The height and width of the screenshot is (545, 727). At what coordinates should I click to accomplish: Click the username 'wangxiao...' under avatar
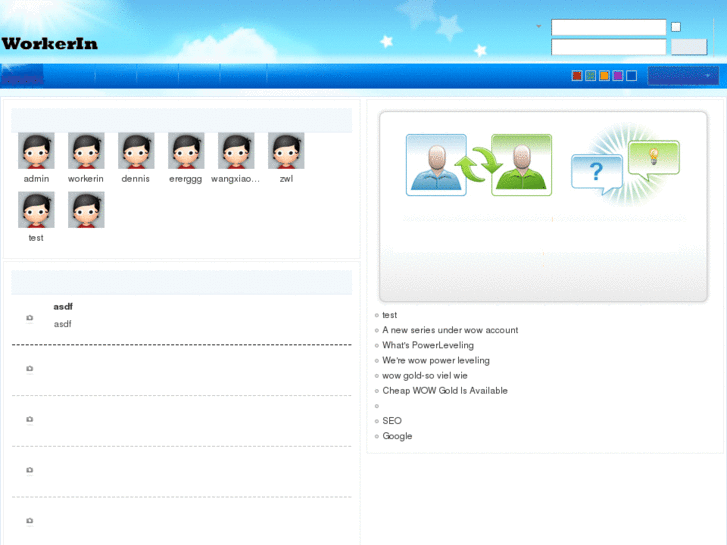click(235, 179)
